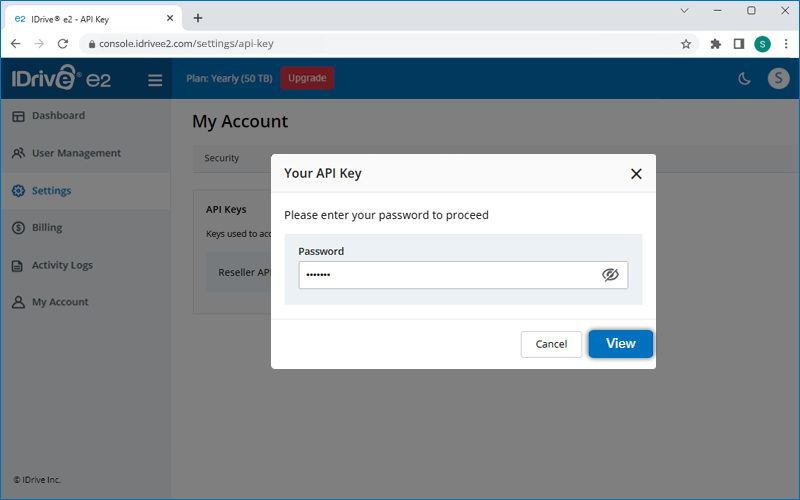
Task: Toggle password visibility eye icon
Action: pos(610,275)
